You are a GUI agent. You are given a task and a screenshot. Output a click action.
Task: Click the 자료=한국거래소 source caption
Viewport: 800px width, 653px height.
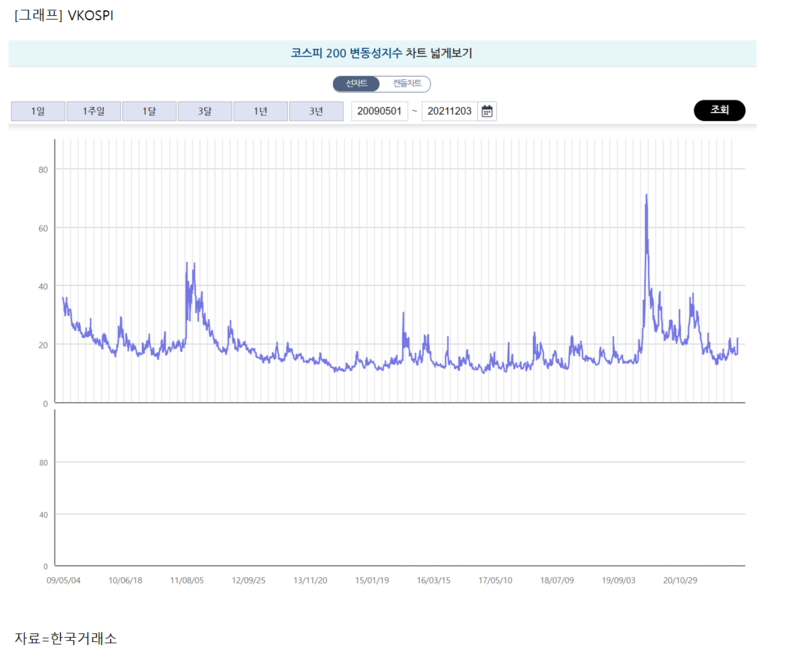click(65, 638)
